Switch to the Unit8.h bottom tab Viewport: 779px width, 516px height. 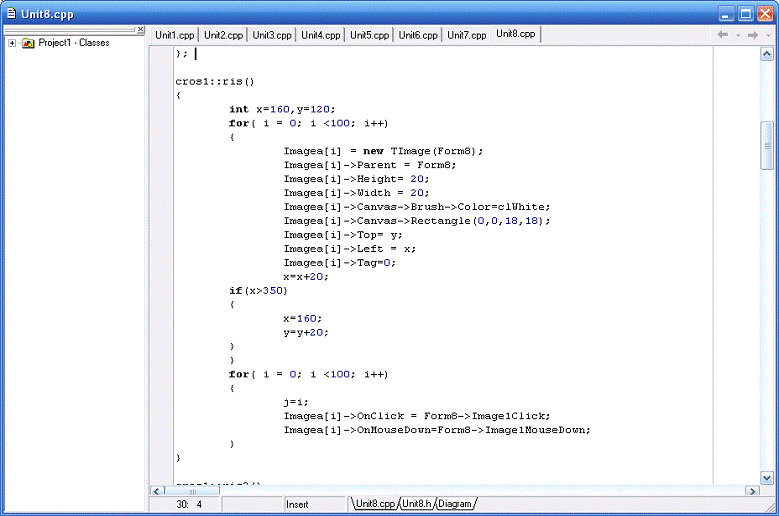click(x=416, y=504)
